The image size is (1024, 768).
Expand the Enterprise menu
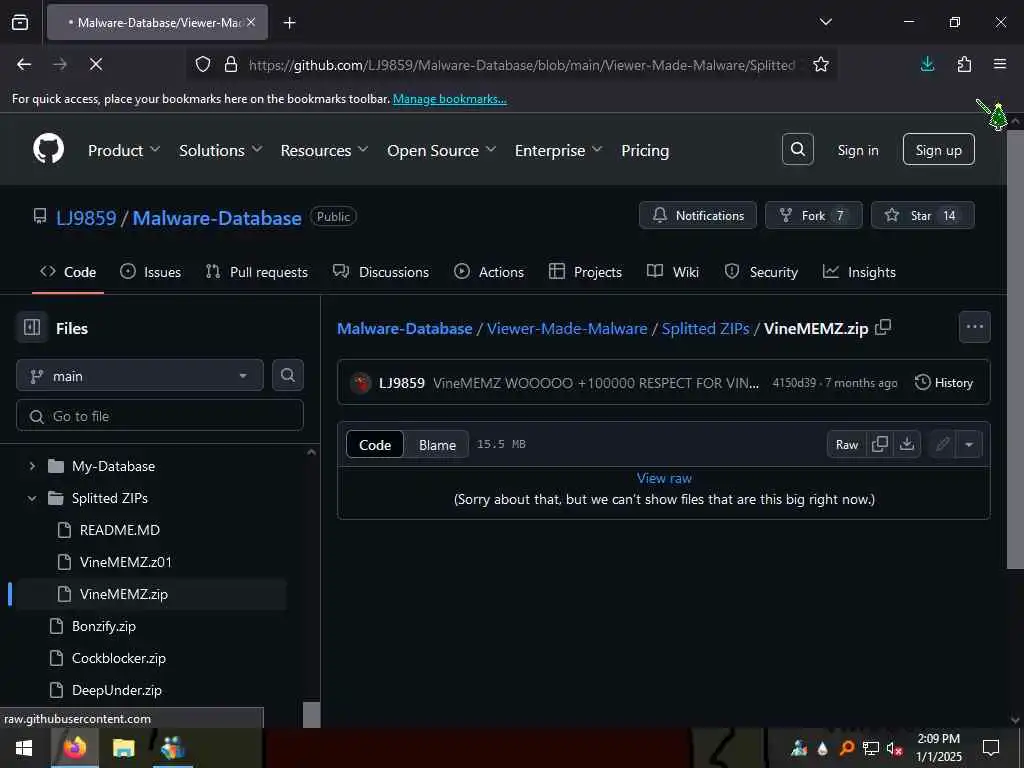[558, 150]
